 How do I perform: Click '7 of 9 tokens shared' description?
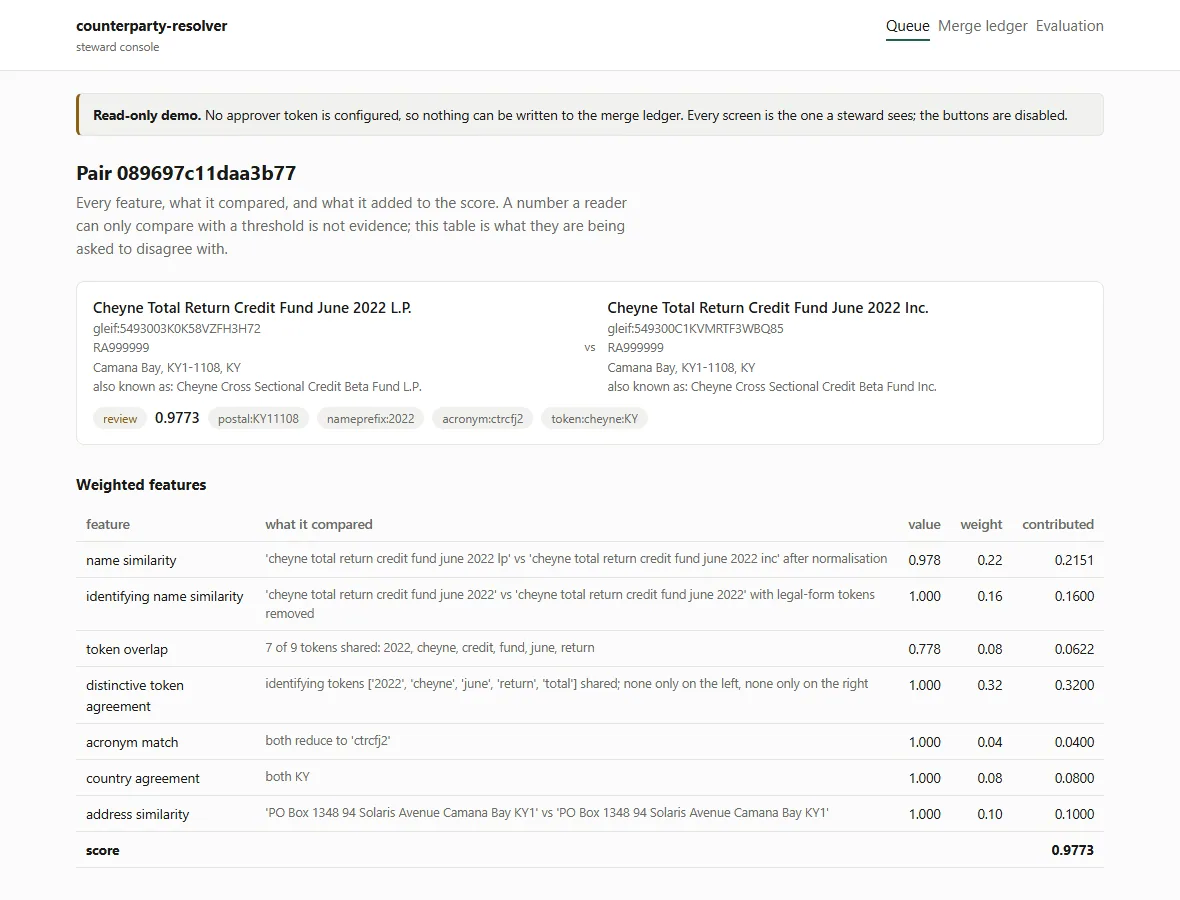tap(430, 647)
